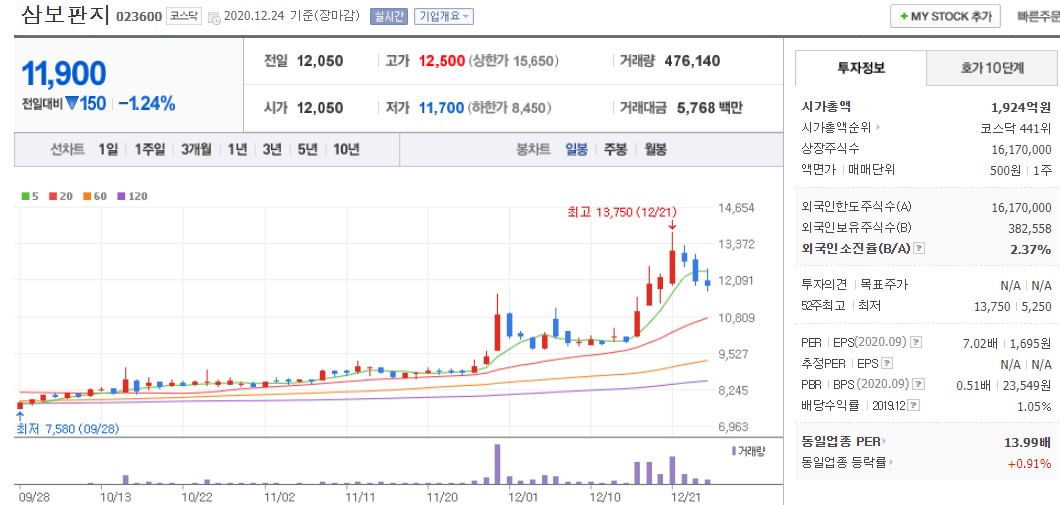Click the 코스닥 441위 ranking value
The width and height of the screenshot is (1060, 505).
[x=1016, y=128]
